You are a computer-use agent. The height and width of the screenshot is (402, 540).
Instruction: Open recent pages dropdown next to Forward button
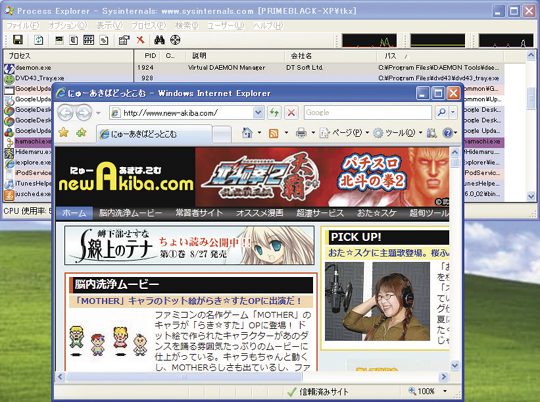pos(98,113)
